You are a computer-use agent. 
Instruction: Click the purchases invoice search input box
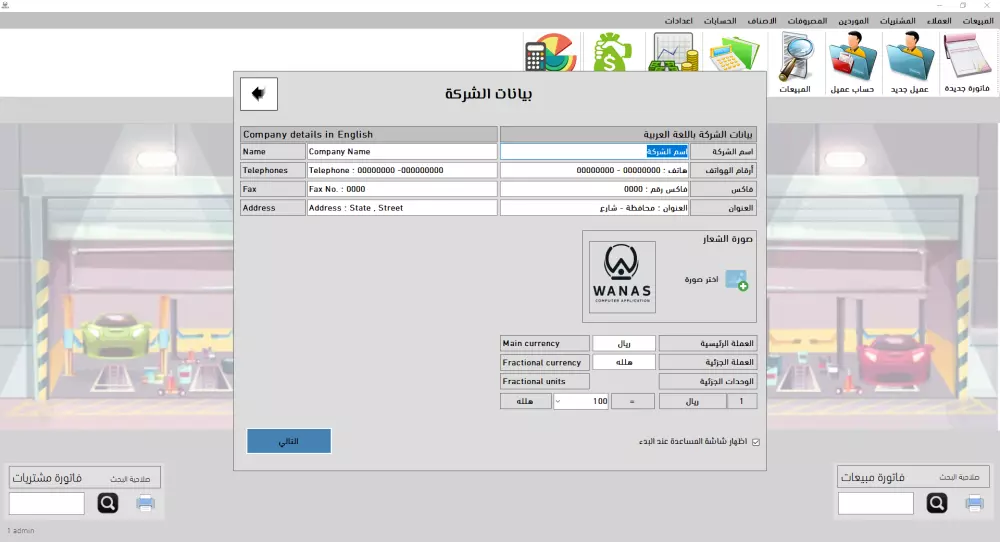click(x=47, y=503)
